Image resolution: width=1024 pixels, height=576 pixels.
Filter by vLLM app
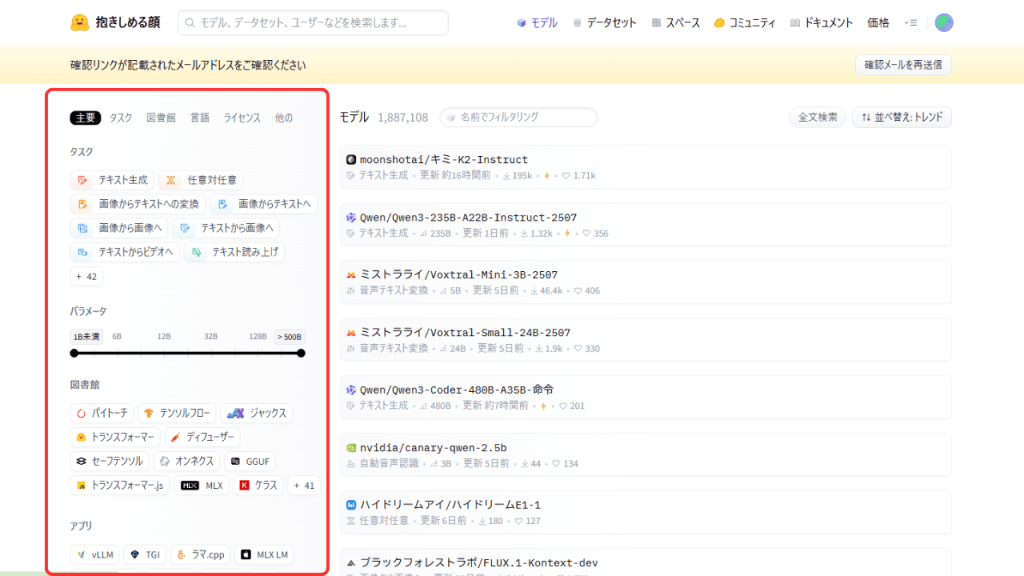coord(95,554)
